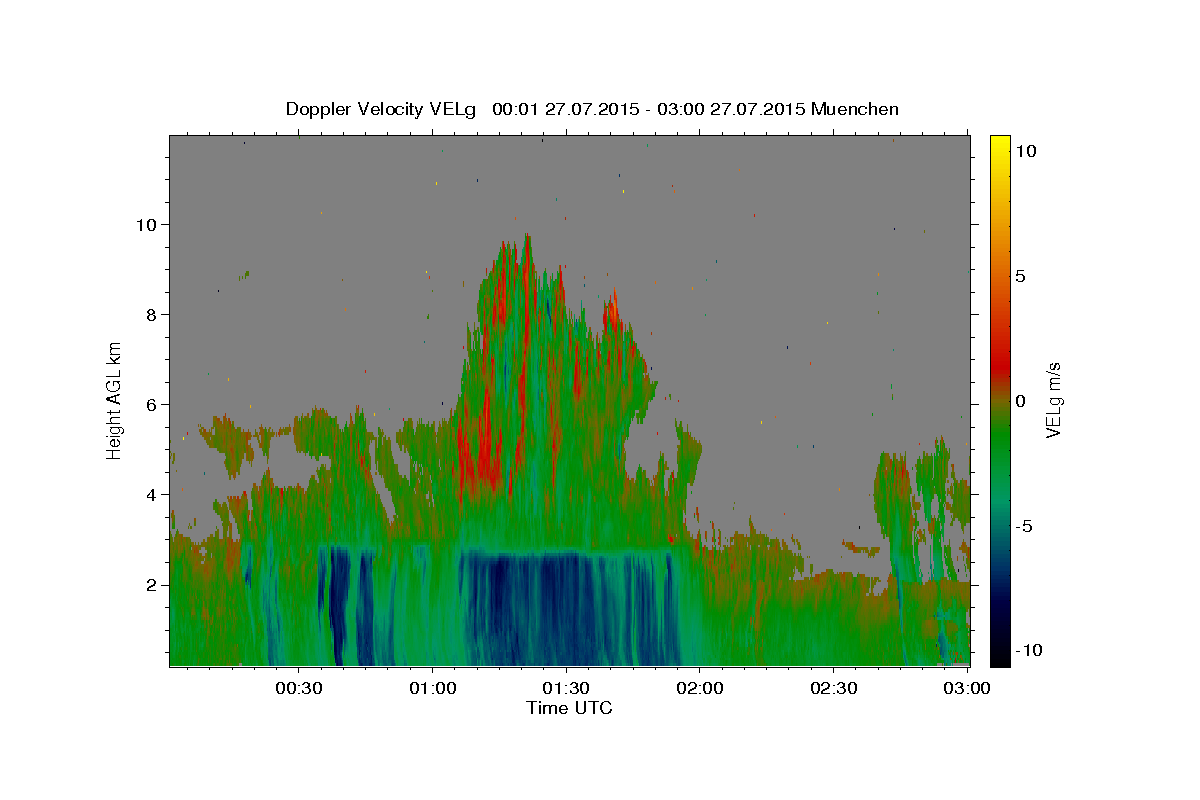Click the colorbar value 0
The width and height of the screenshot is (1200, 800).
pyautogui.click(x=1020, y=401)
